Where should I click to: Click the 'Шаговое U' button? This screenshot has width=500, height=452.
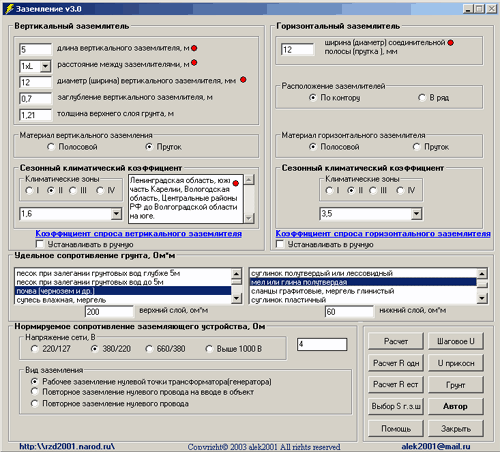456,341
